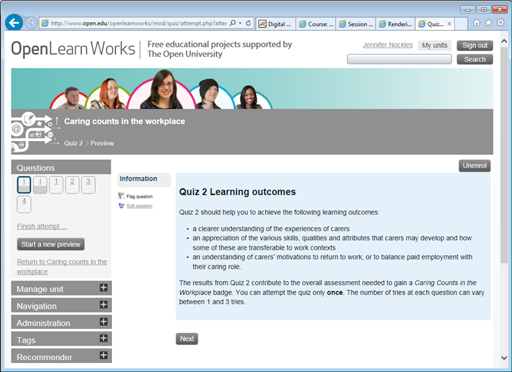Image resolution: width=512 pixels, height=372 pixels.
Task: Open the browser Home icon
Action: 477,23
